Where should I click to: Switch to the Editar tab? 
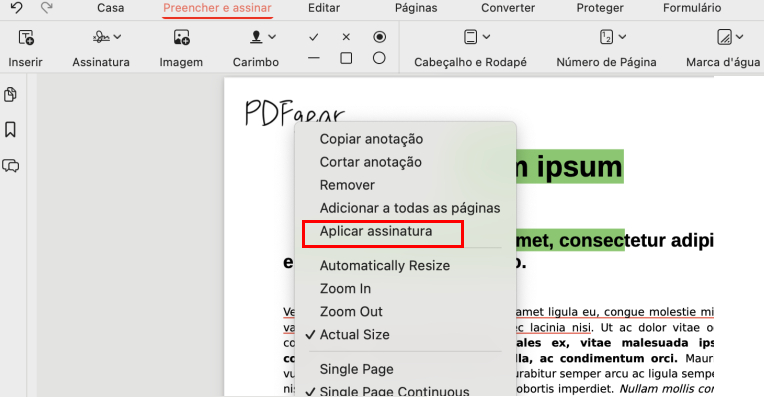pos(324,8)
